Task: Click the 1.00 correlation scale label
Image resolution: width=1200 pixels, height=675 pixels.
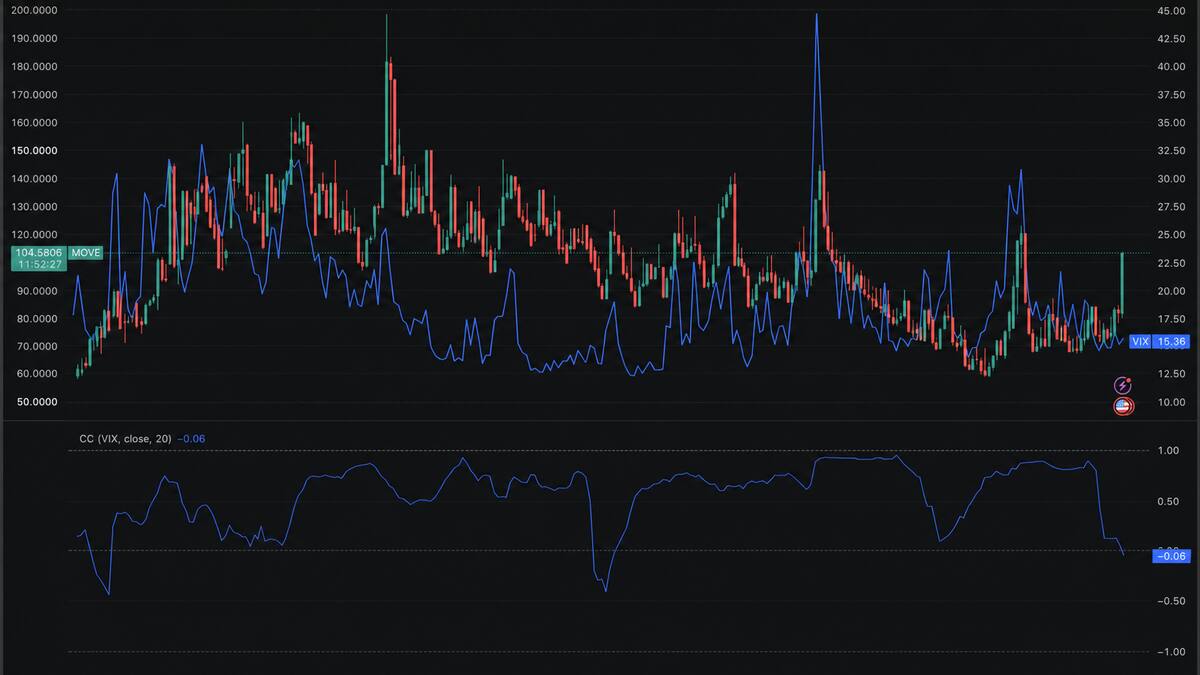Action: point(1168,451)
